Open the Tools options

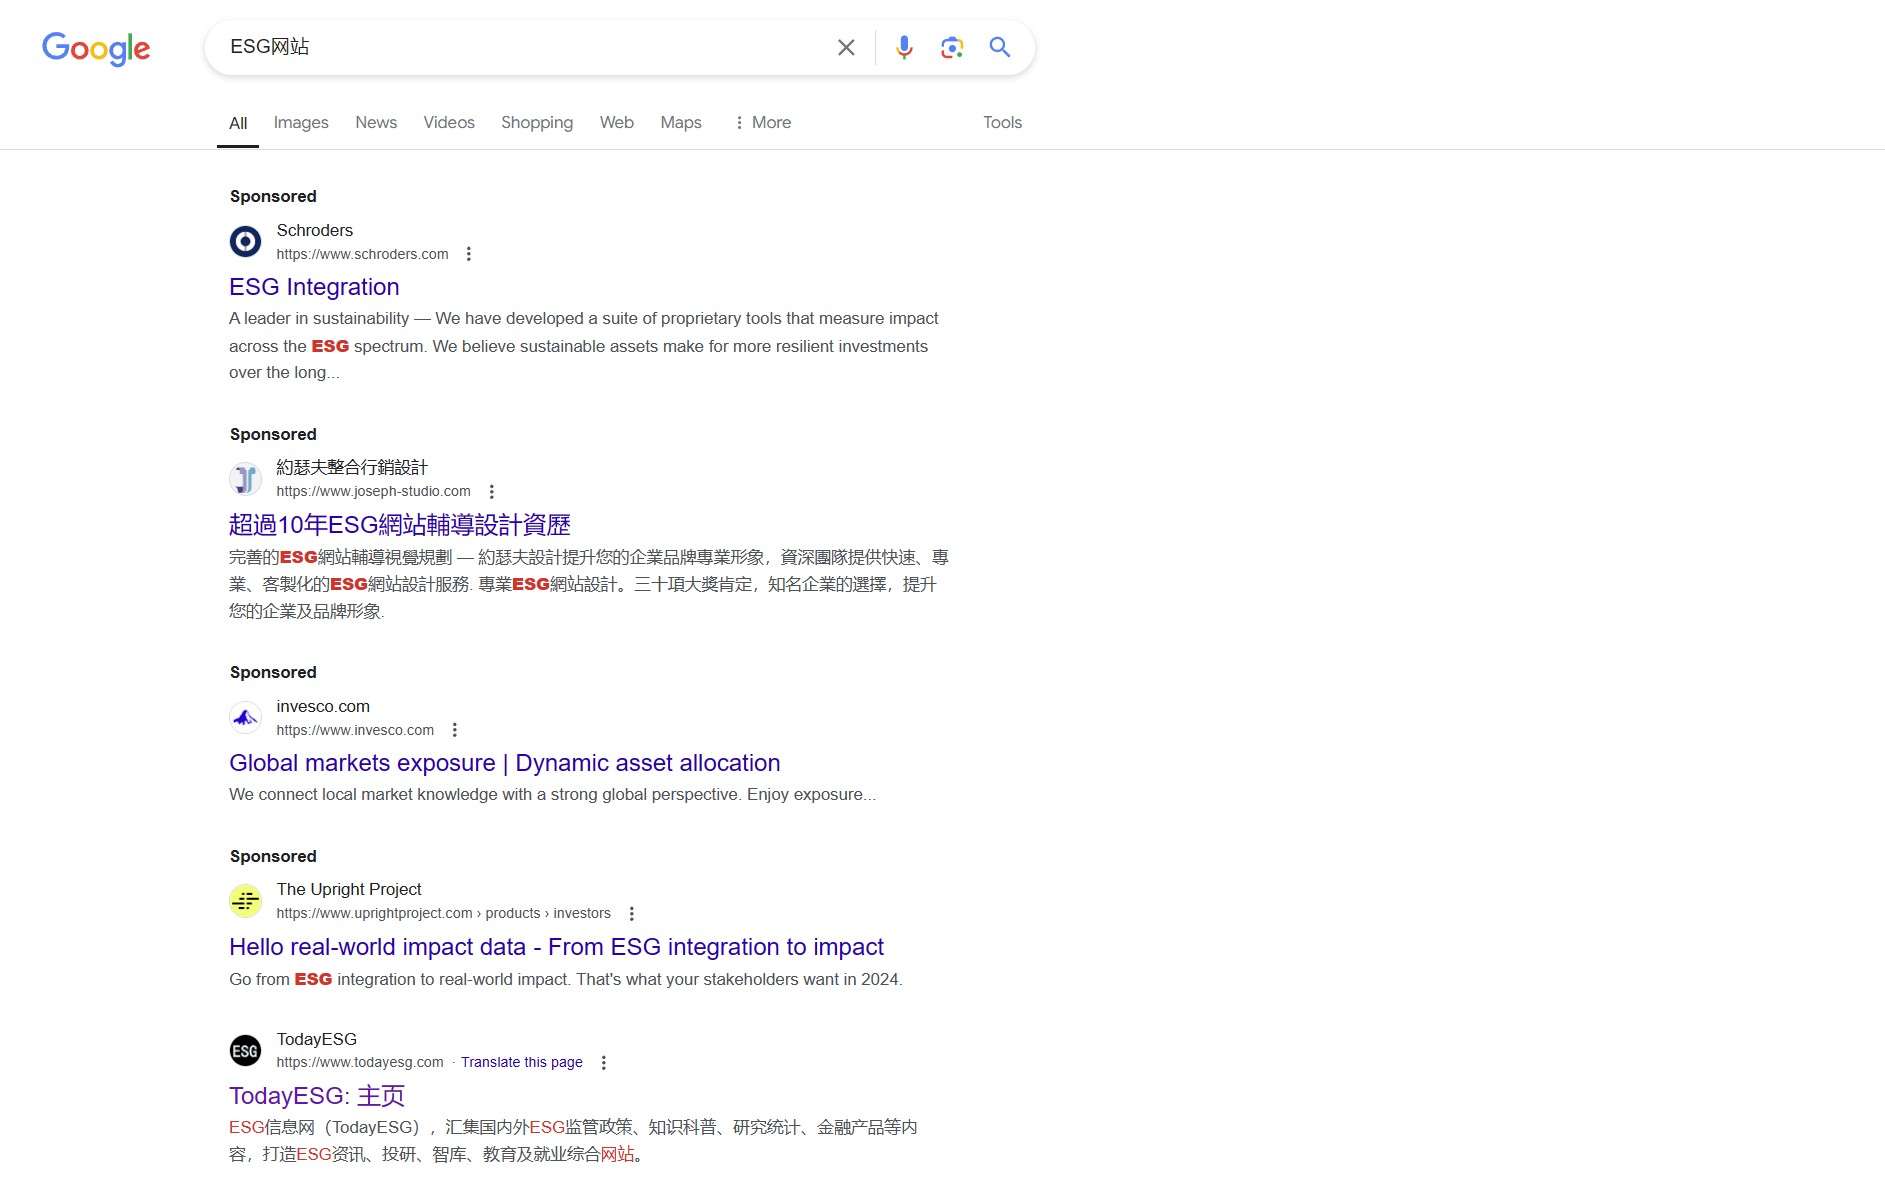[x=1002, y=122]
